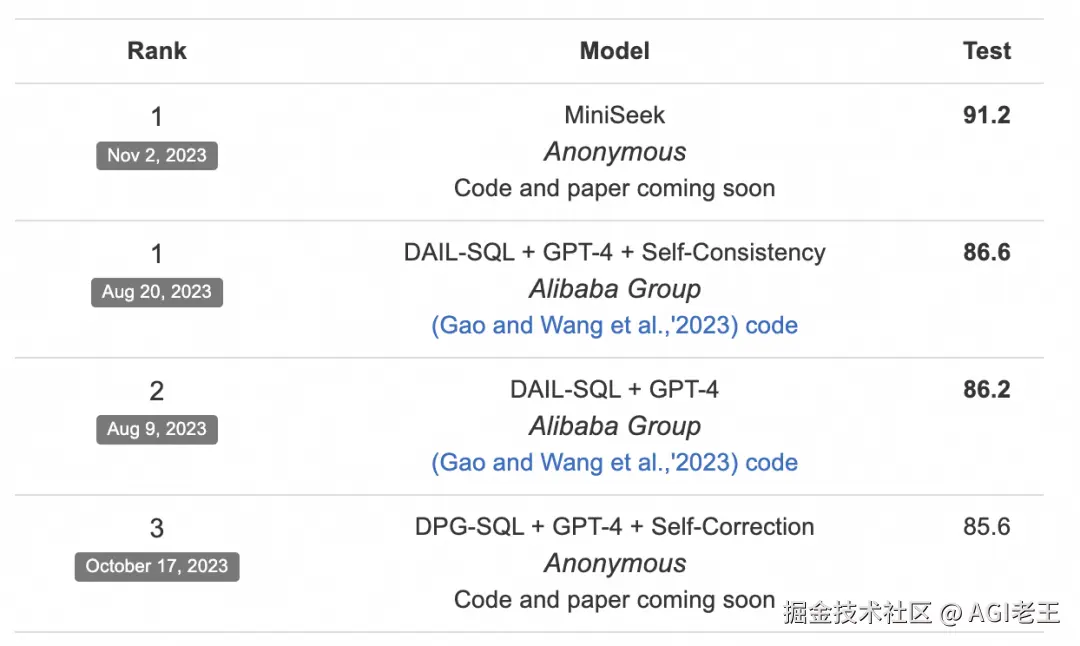Open the code link in Aug 9 row
The height and width of the screenshot is (646, 1080).
pyautogui.click(x=771, y=462)
